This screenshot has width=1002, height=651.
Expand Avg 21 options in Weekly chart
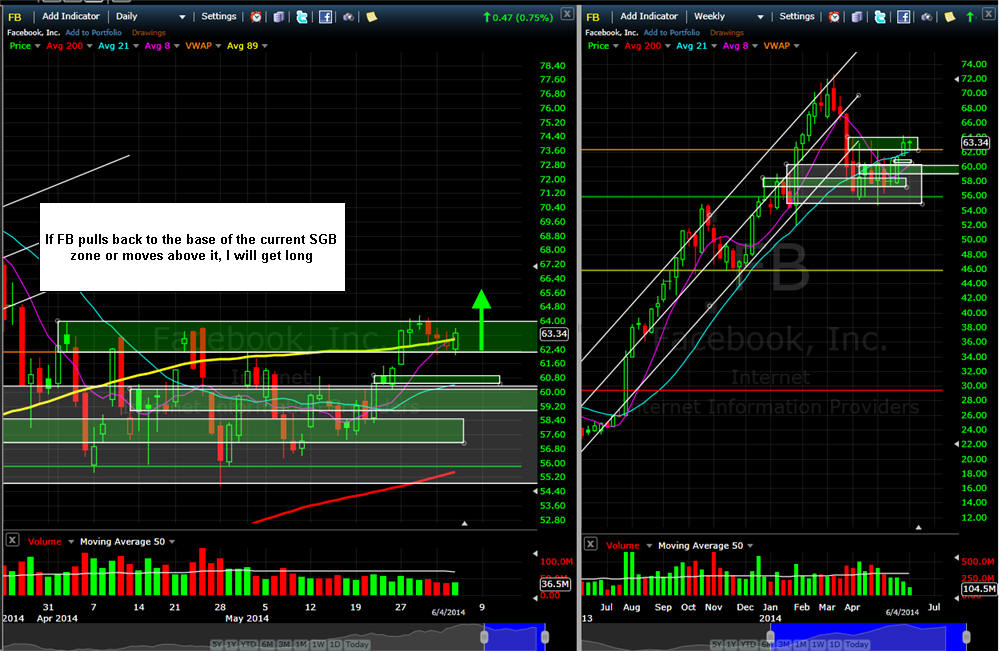click(714, 46)
